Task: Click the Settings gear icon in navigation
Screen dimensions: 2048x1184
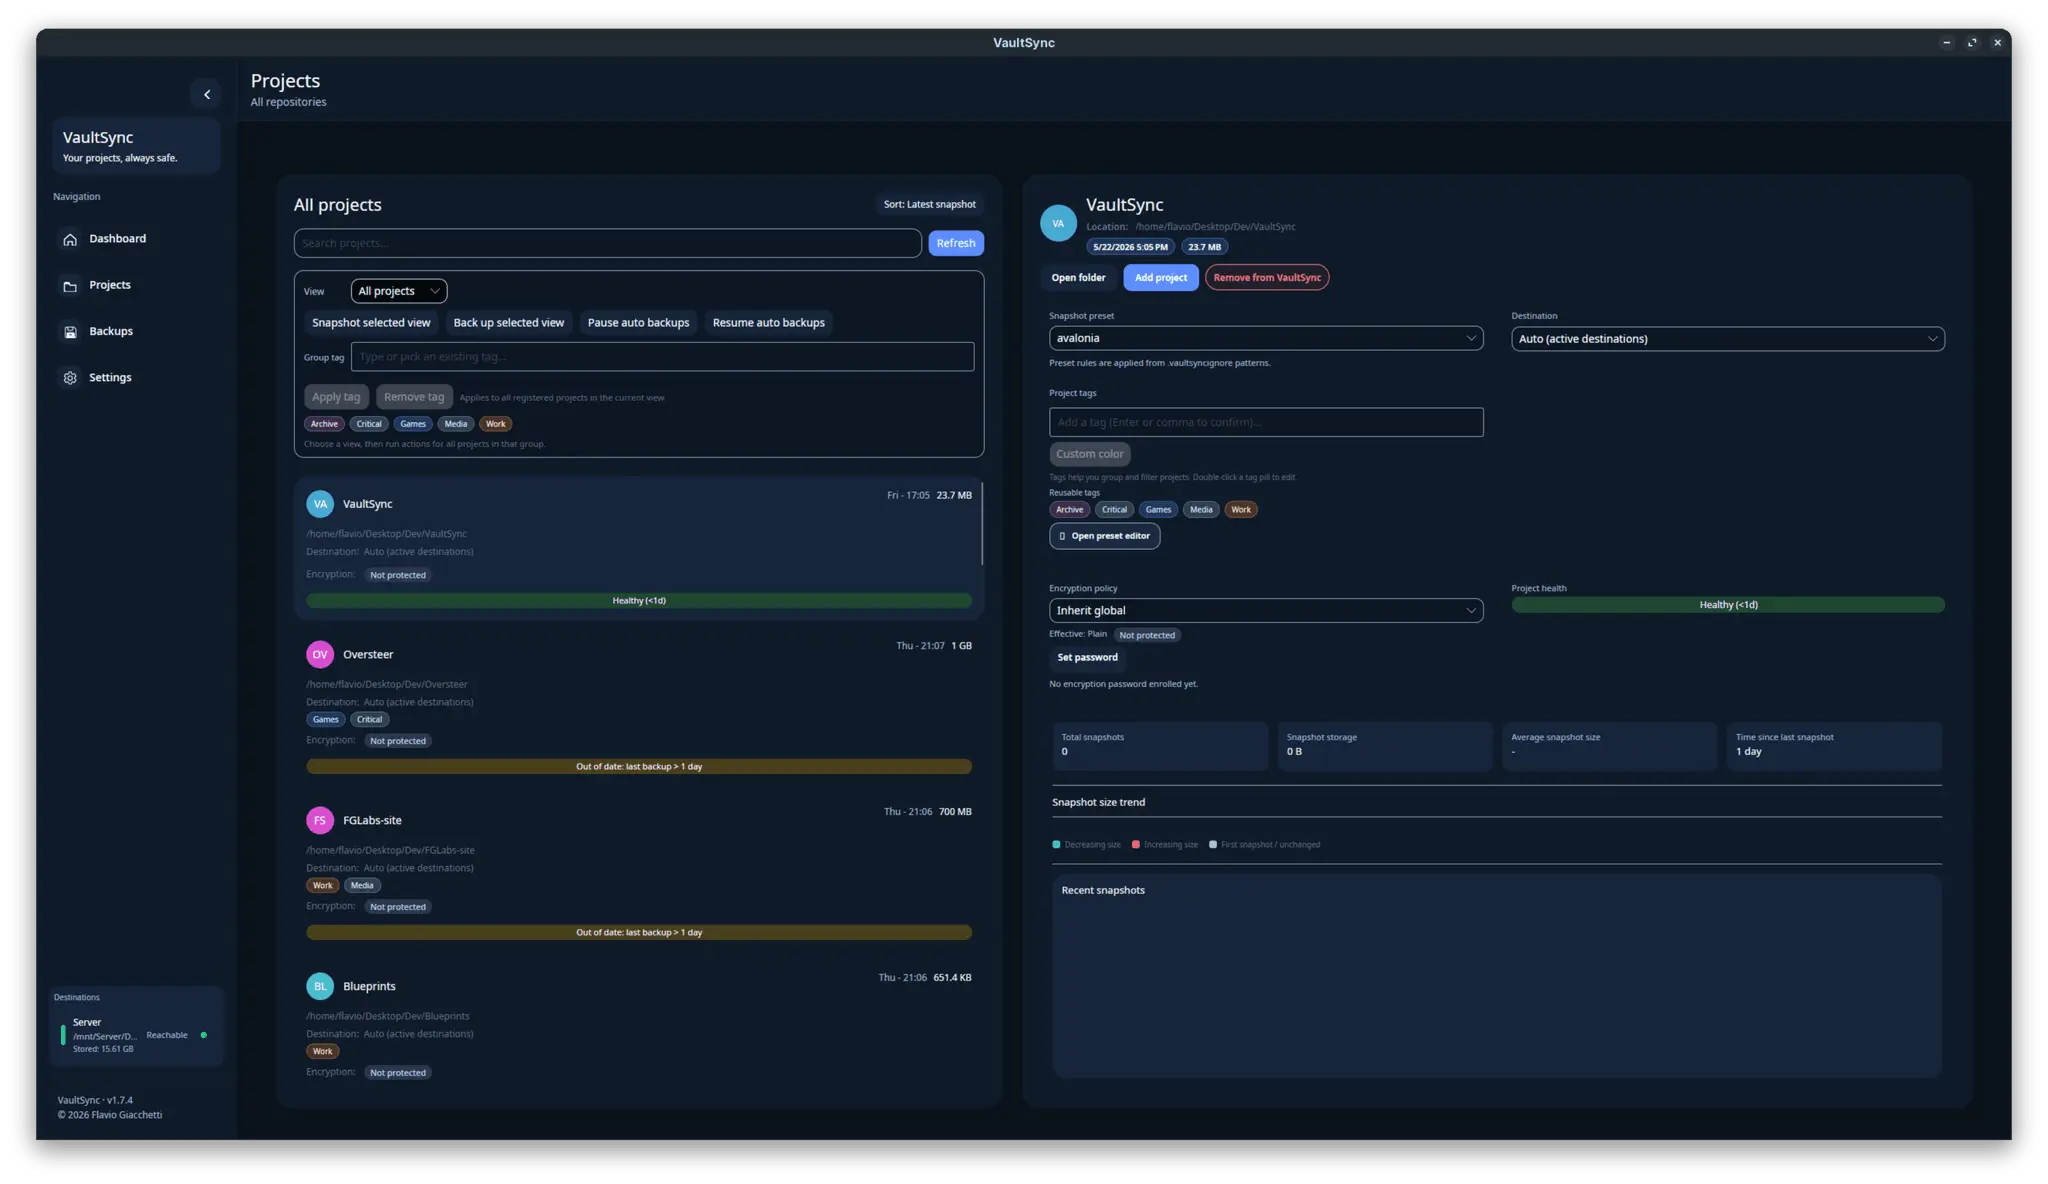Action: (x=70, y=378)
